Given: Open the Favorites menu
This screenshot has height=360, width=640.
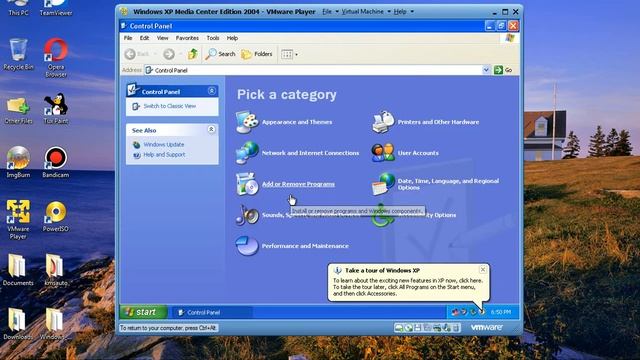Looking at the screenshot, I should tap(187, 38).
